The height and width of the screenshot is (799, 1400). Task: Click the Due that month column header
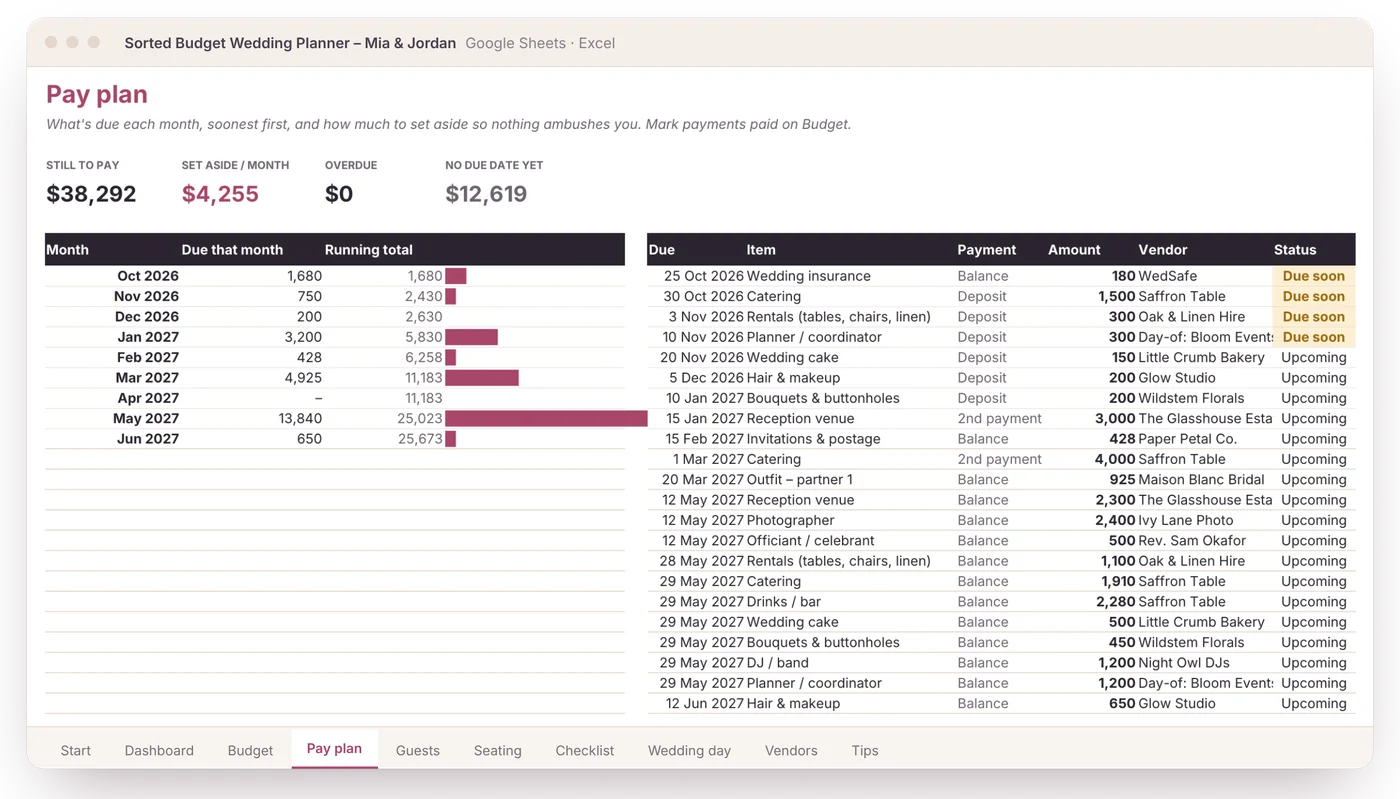(232, 250)
